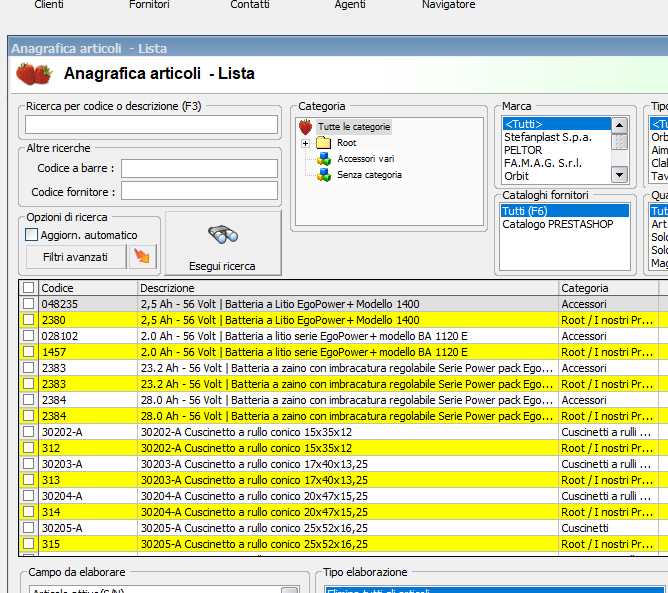Viewport: 668px width, 593px height.
Task: Sort by the Descrizione column header
Action: (x=348, y=288)
